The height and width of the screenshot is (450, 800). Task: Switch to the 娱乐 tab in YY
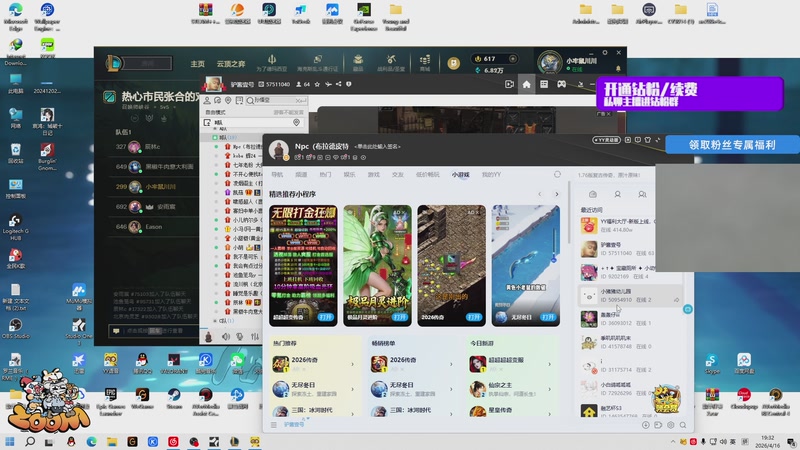tap(349, 174)
